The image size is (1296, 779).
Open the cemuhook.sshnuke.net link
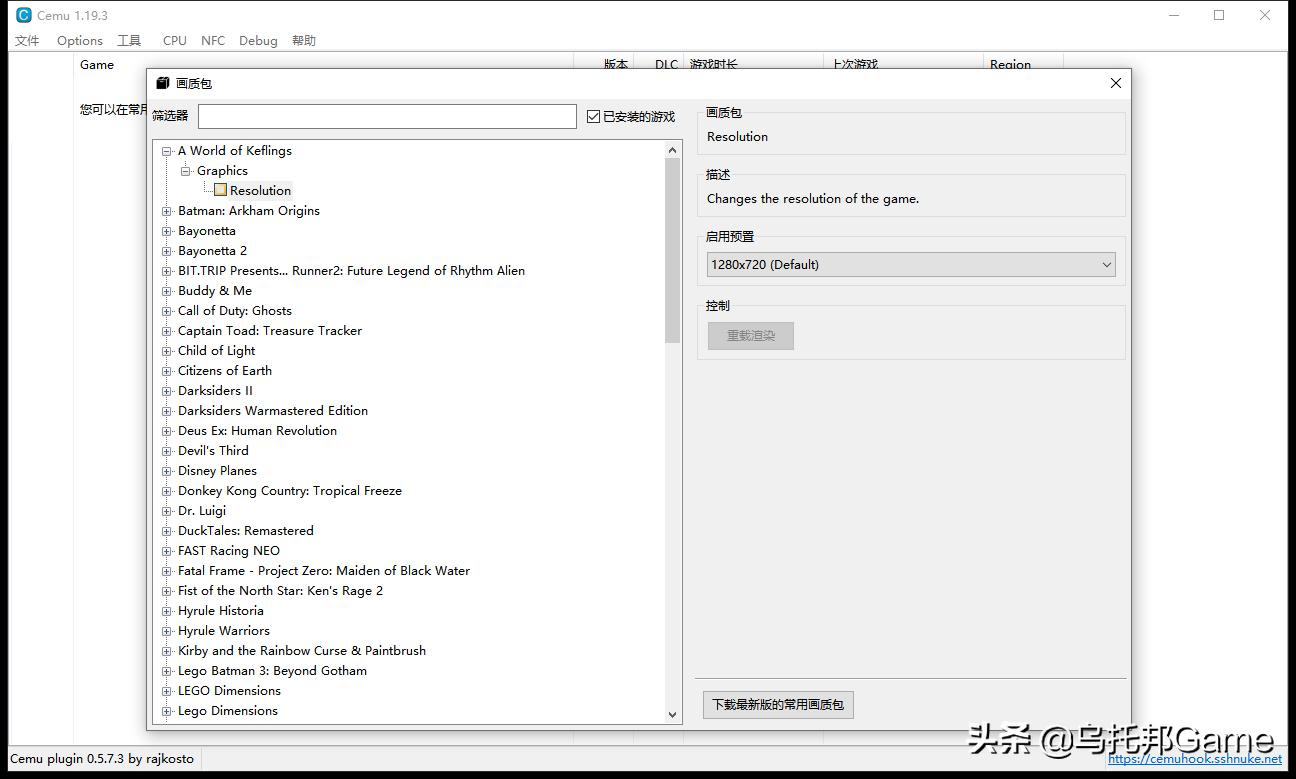tap(1195, 758)
